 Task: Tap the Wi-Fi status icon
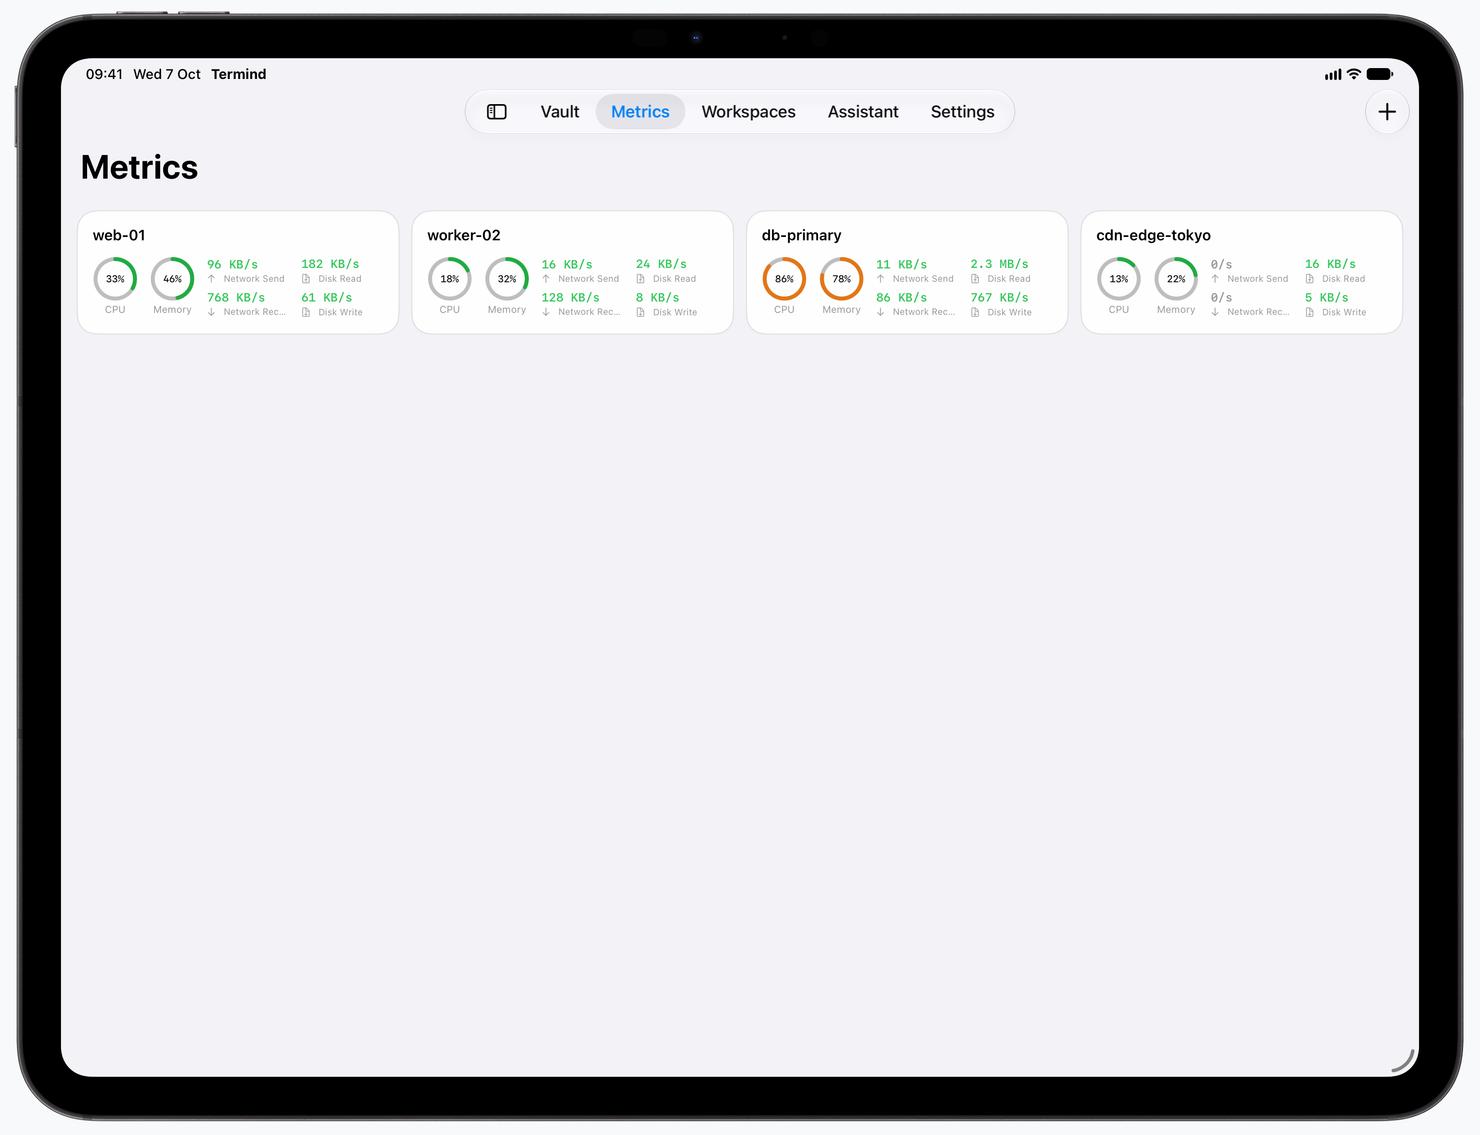tap(1353, 74)
